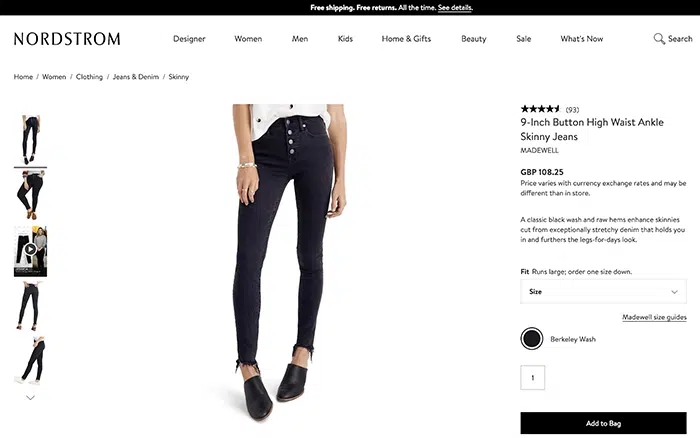Screen dimensions: 700x438
Task: Open the Women menu
Action: (248, 39)
